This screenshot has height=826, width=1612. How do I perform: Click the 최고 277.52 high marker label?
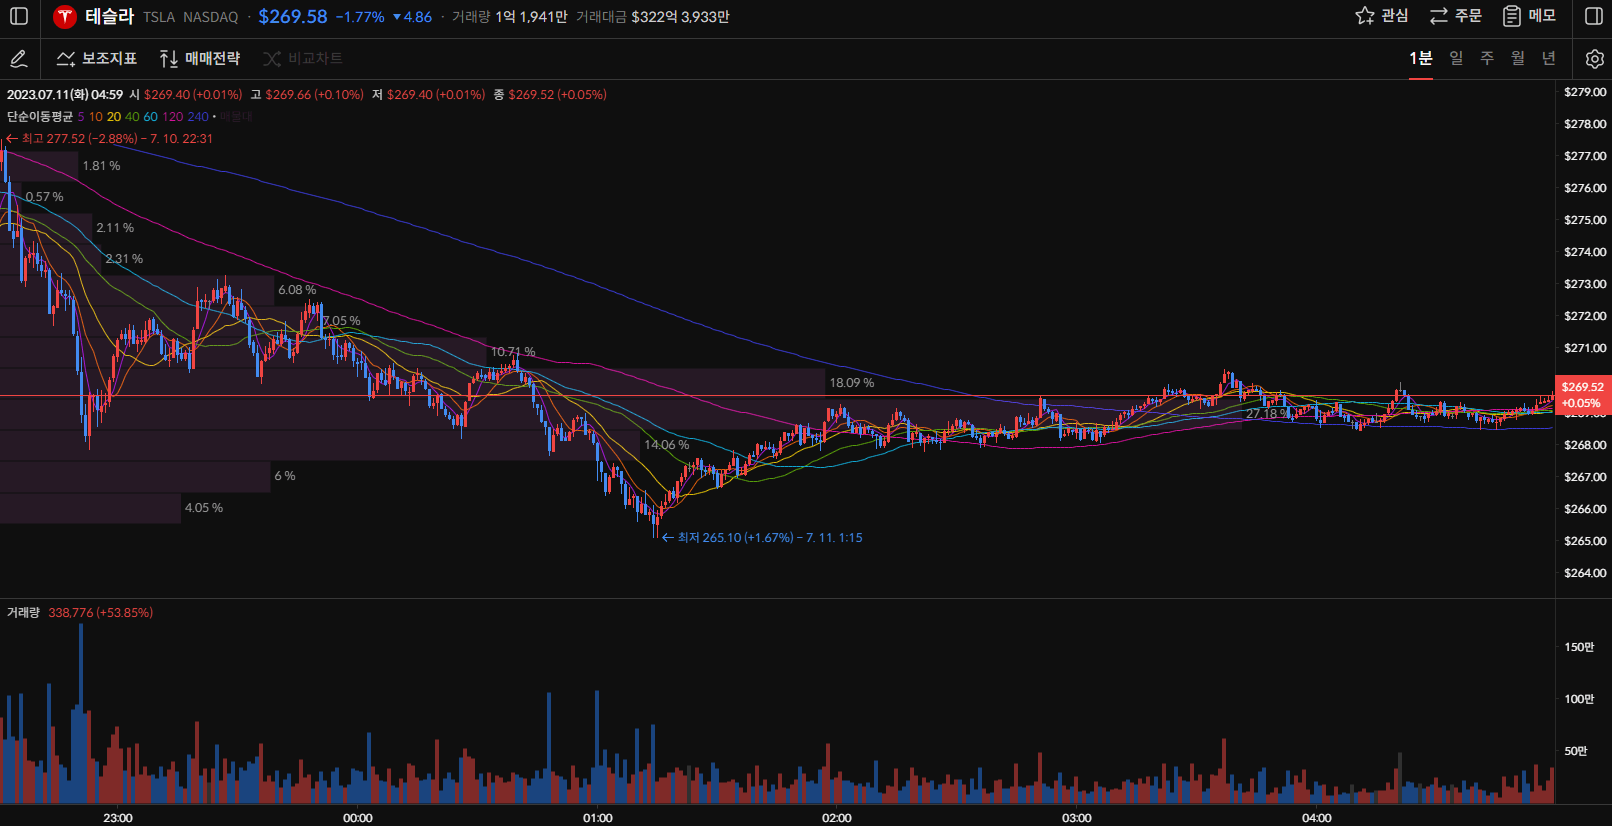click(x=109, y=139)
